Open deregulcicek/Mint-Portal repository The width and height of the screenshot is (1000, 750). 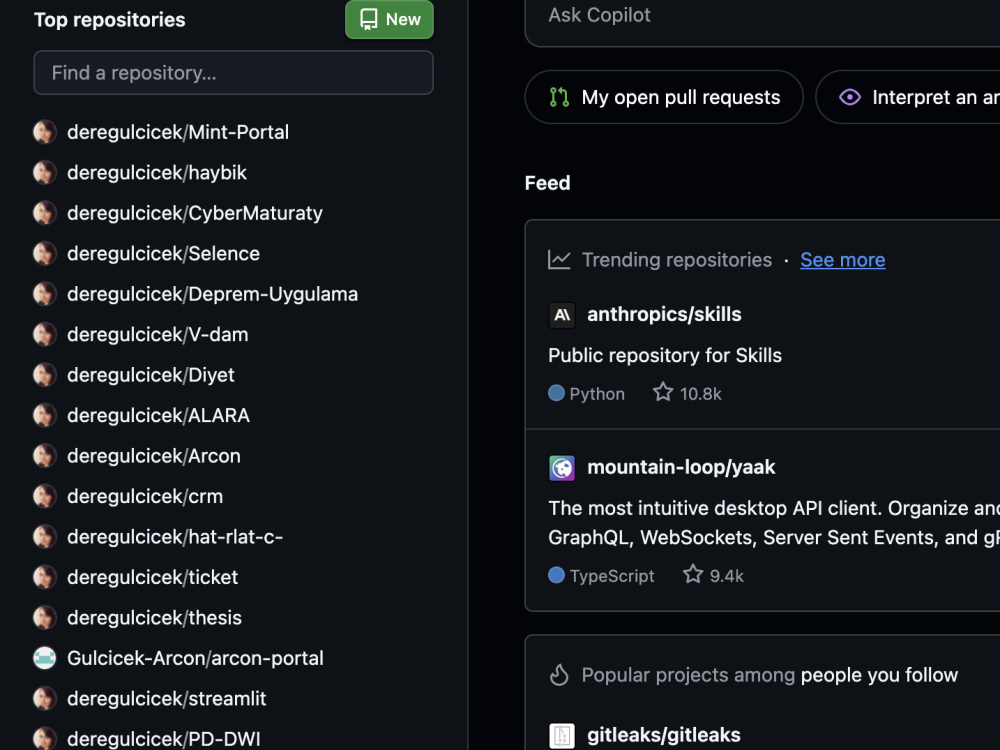[178, 132]
